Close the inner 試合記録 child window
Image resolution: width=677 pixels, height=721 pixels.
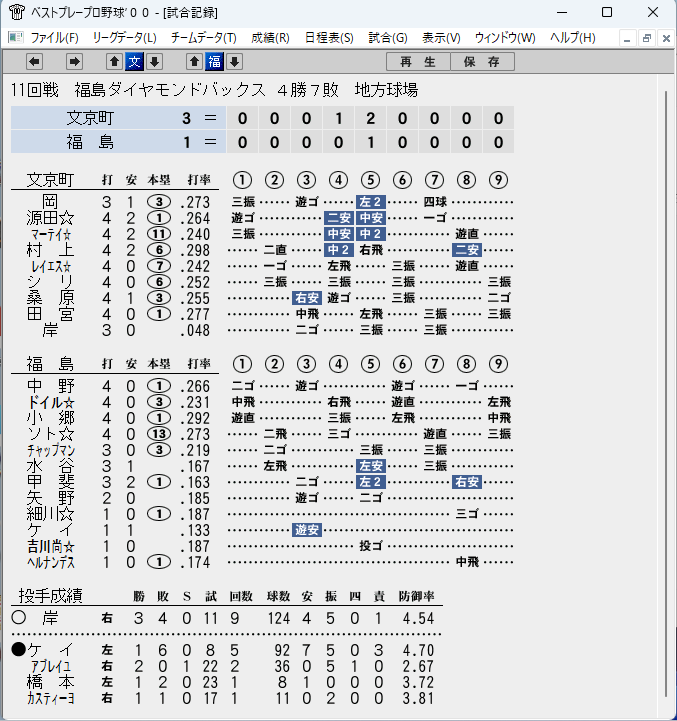(x=666, y=38)
